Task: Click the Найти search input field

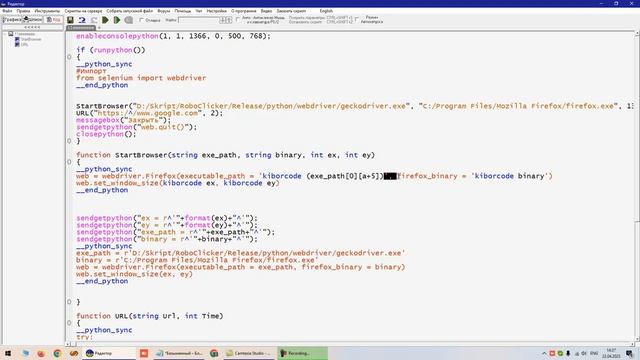Action: [x=199, y=20]
